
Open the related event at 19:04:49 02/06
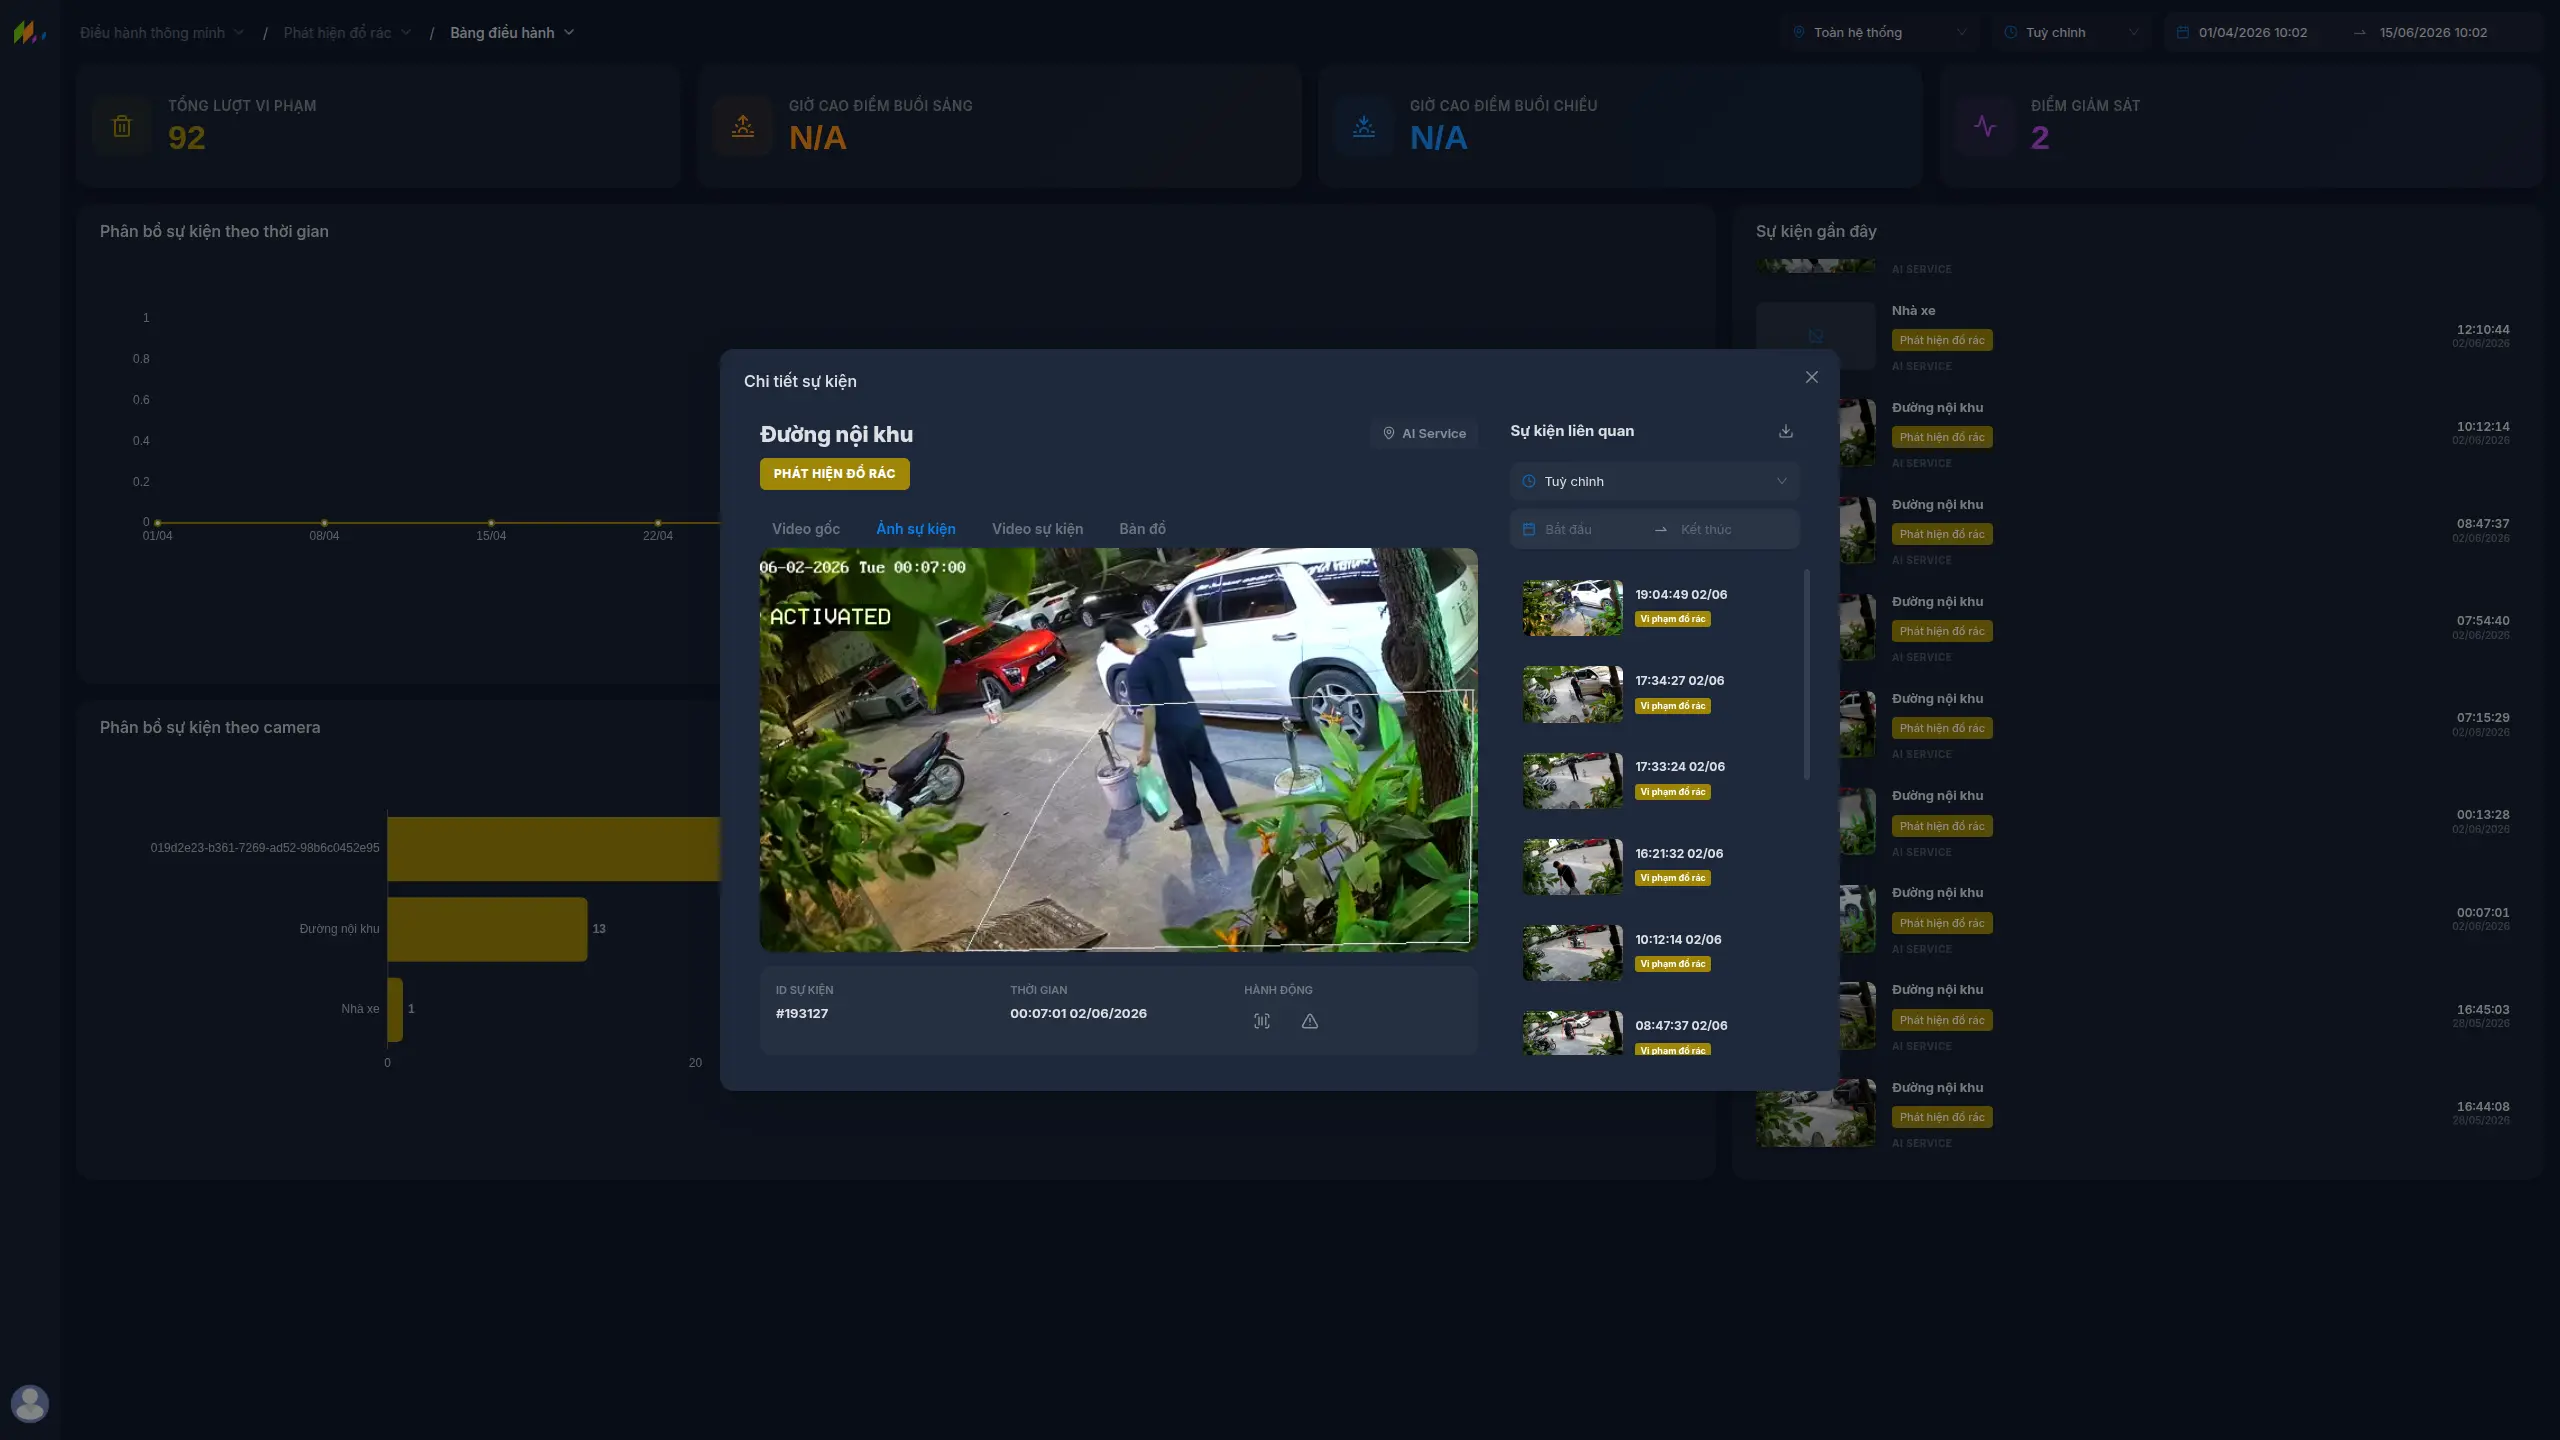(1655, 607)
